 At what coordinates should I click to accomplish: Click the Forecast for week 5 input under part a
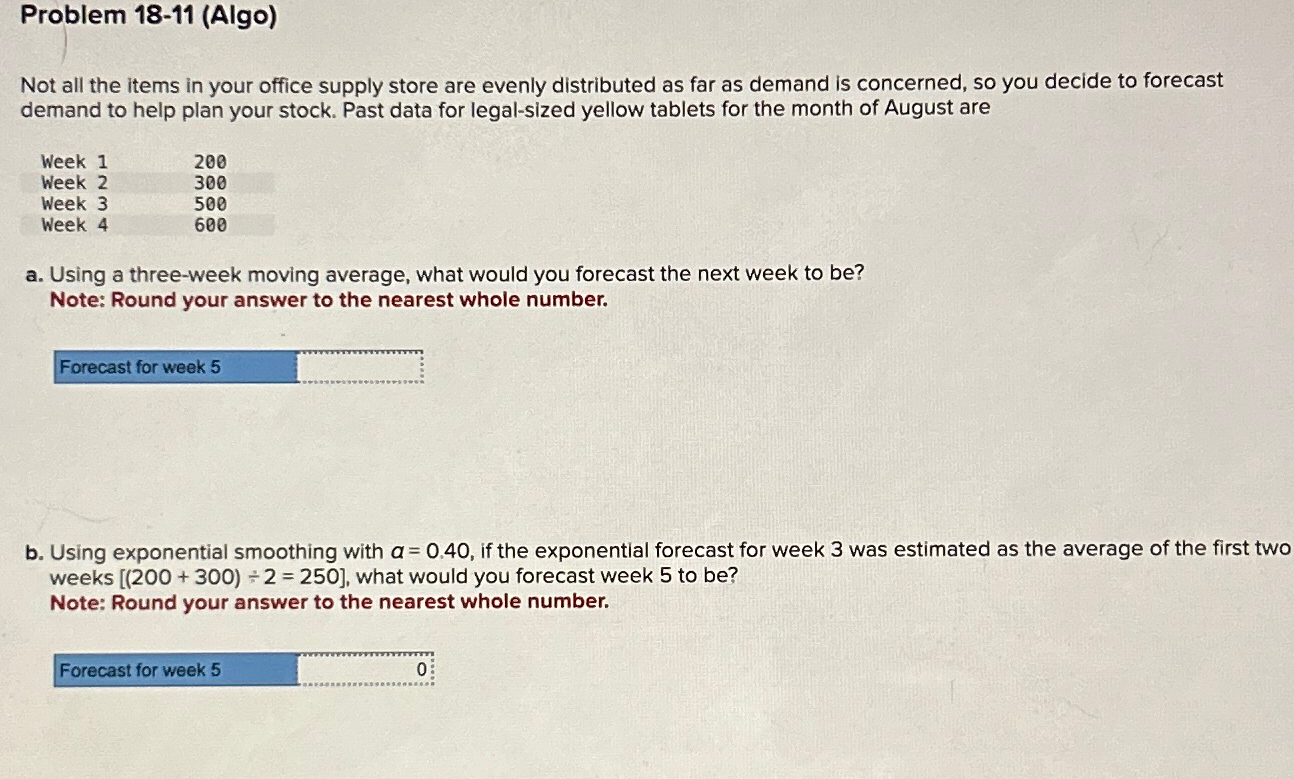click(360, 367)
